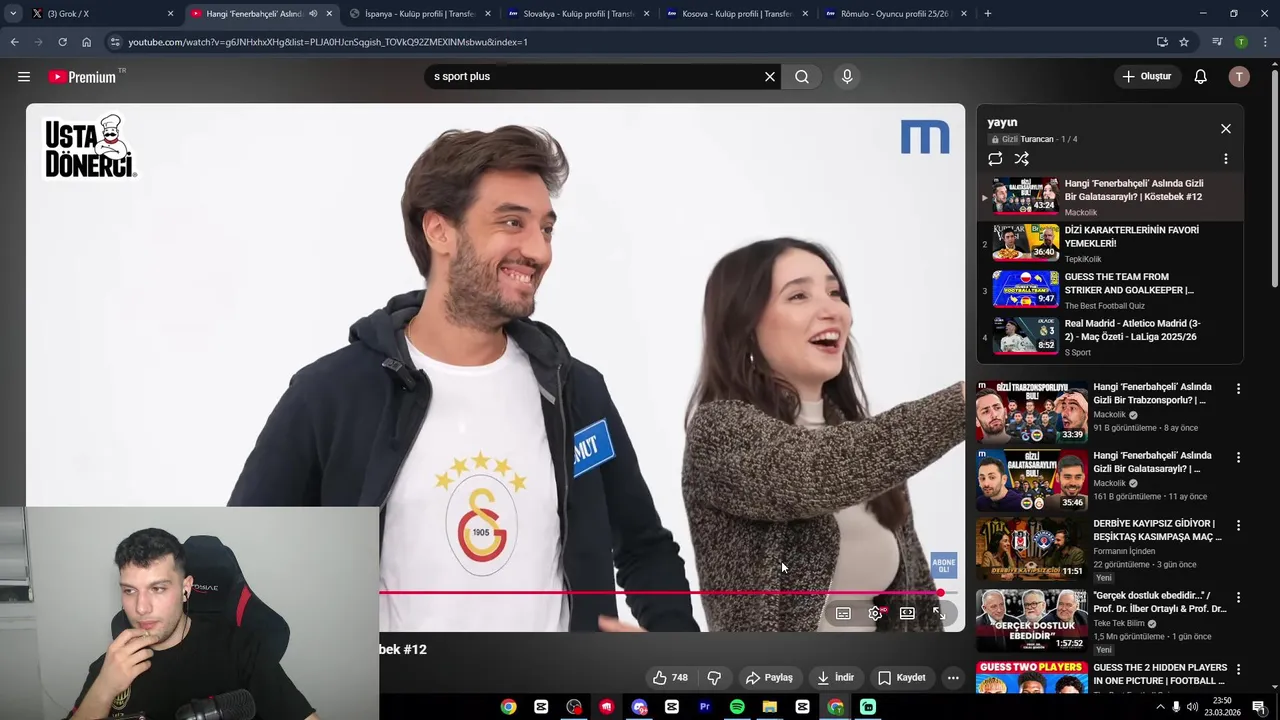1280x720 pixels.
Task: Open the YouTube guide hamburger menu
Action: coord(24,77)
